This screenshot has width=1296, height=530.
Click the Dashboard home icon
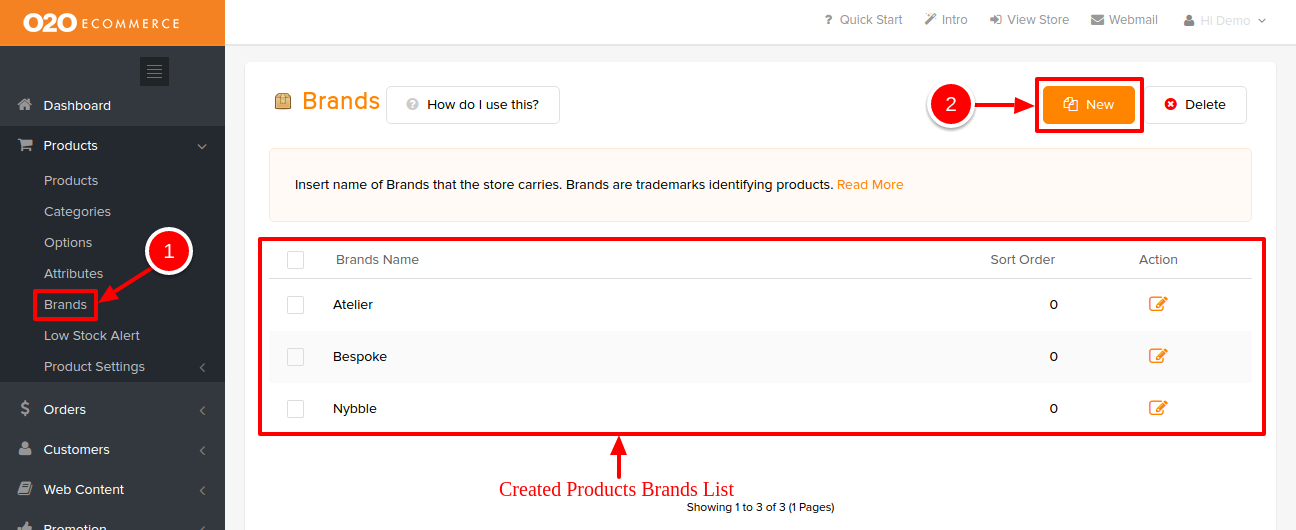[26, 105]
